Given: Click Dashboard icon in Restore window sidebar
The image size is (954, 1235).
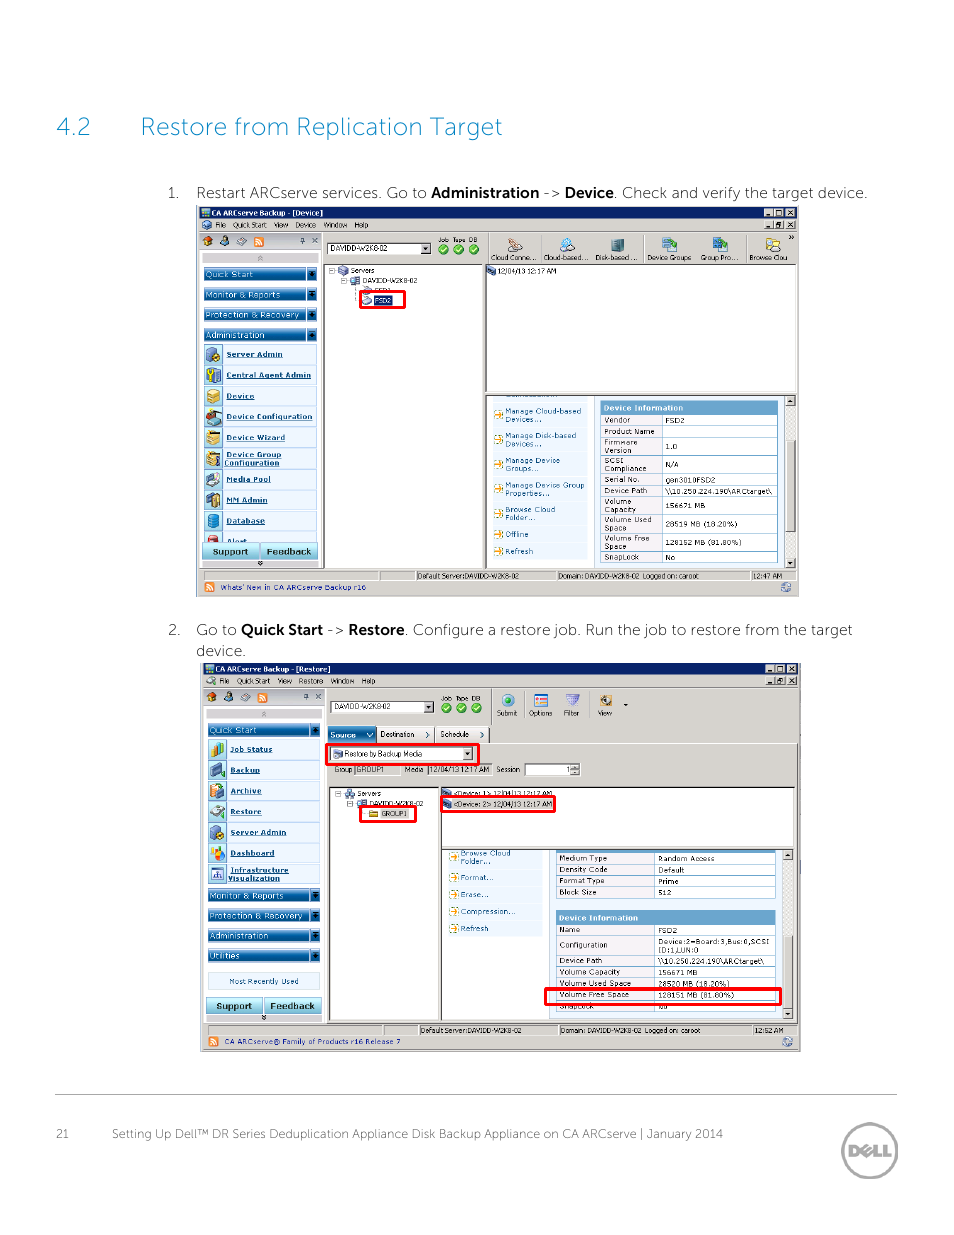Looking at the screenshot, I should [x=217, y=853].
